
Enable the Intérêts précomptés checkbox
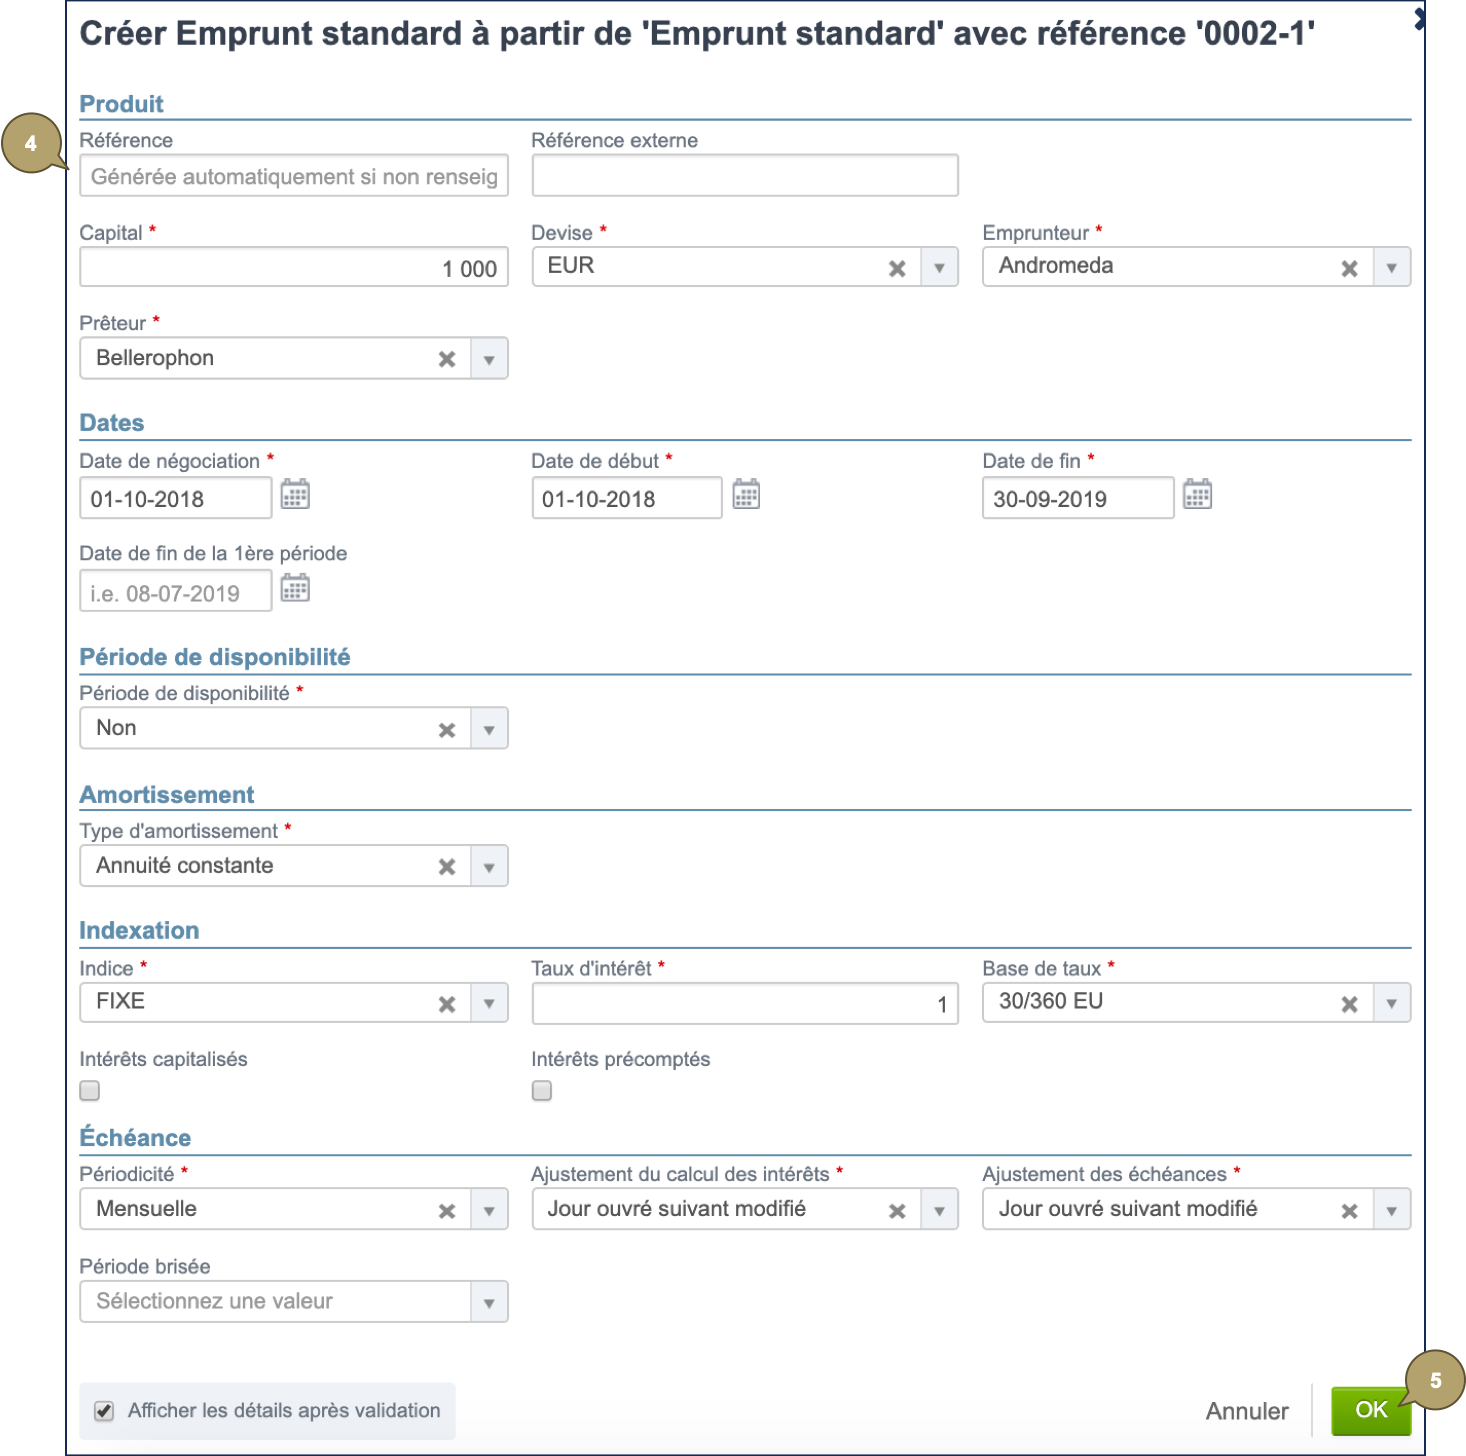[x=541, y=1090]
